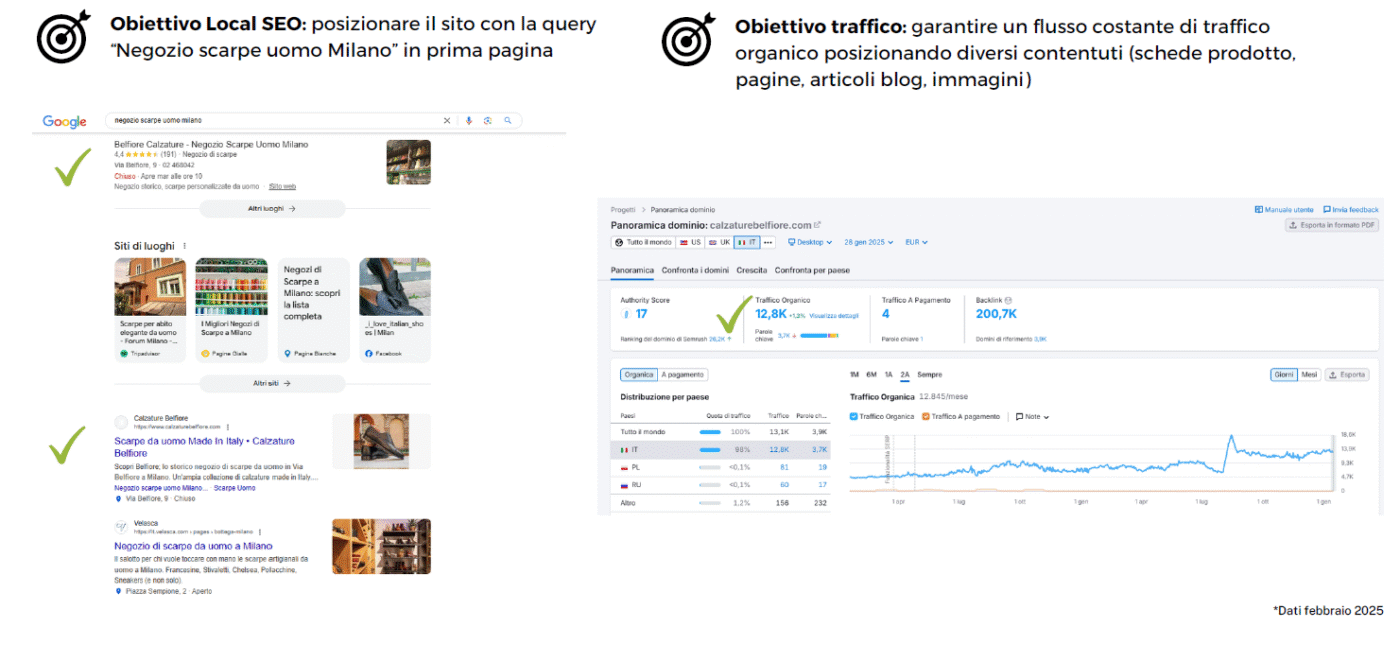
Task: Open the Facebook '_i_love_italian_shoes' card
Action: click(x=395, y=310)
